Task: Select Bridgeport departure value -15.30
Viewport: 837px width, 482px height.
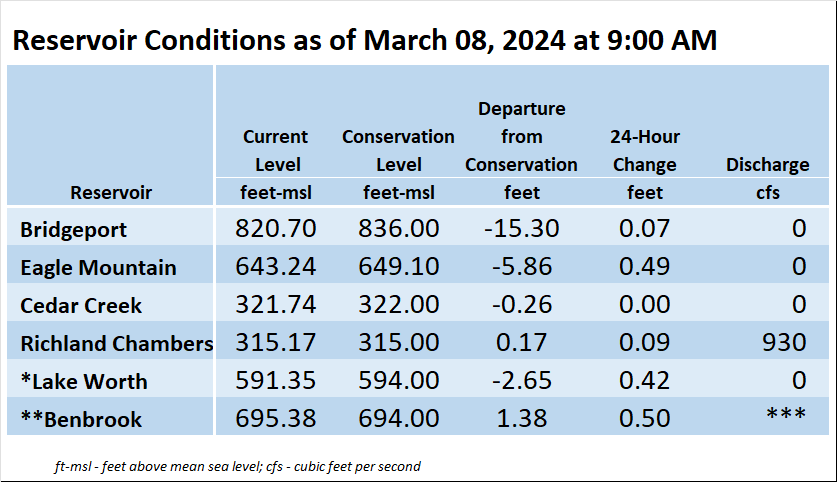Action: tap(522, 228)
